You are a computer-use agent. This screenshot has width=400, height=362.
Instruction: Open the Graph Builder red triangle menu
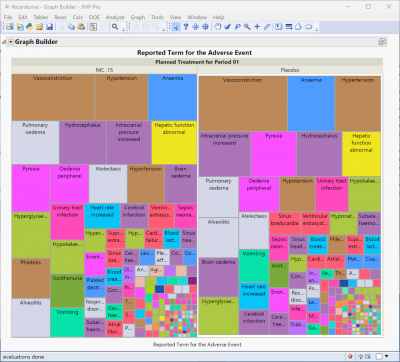(11, 42)
